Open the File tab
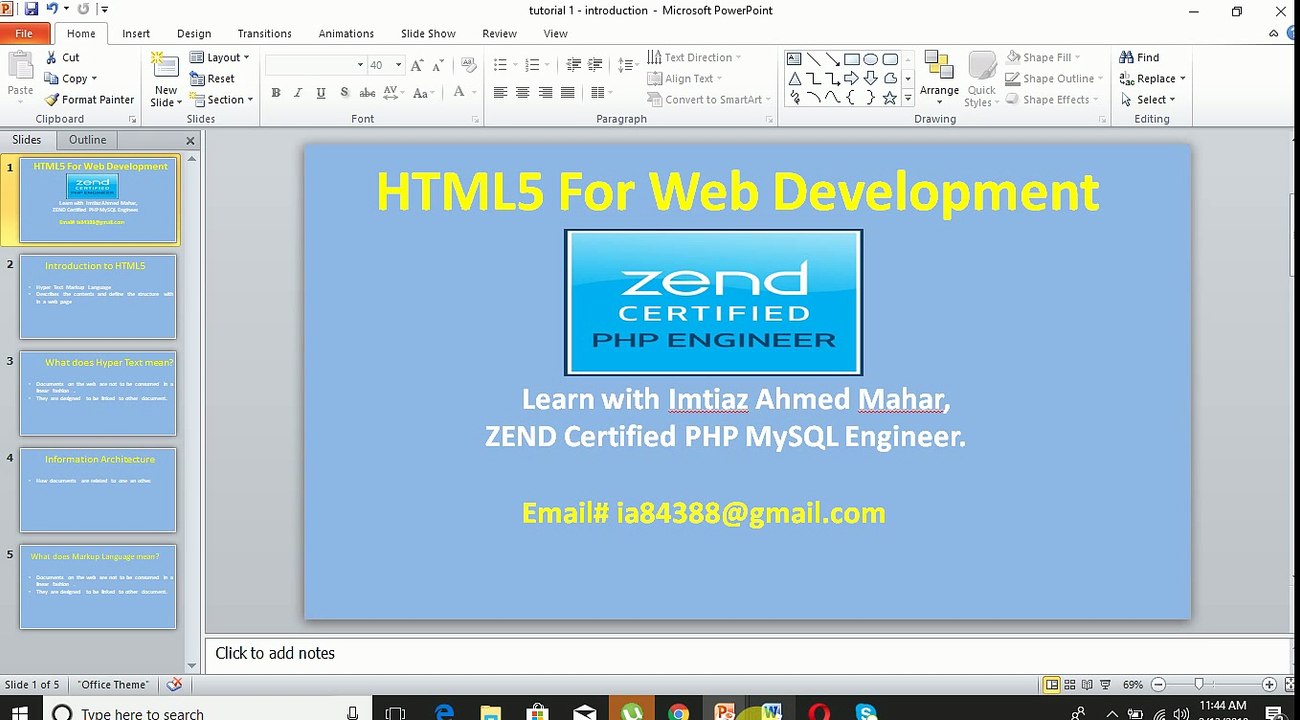The width and height of the screenshot is (1300, 720). (24, 33)
